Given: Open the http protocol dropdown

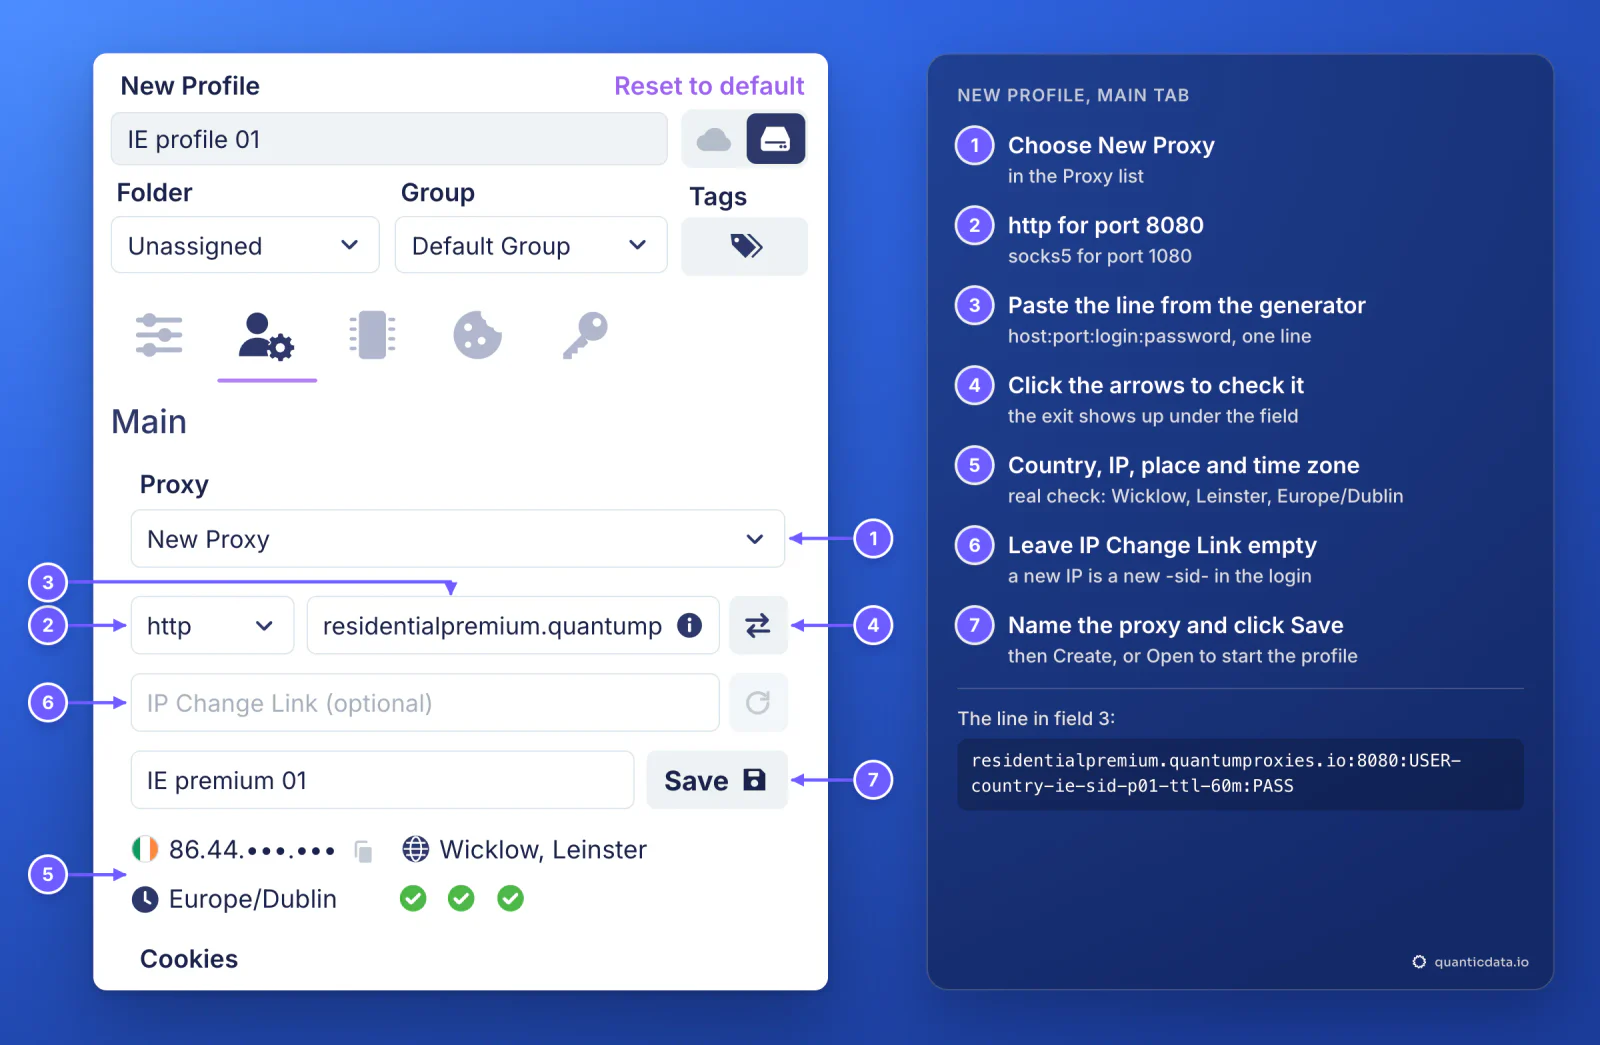Looking at the screenshot, I should click(212, 625).
